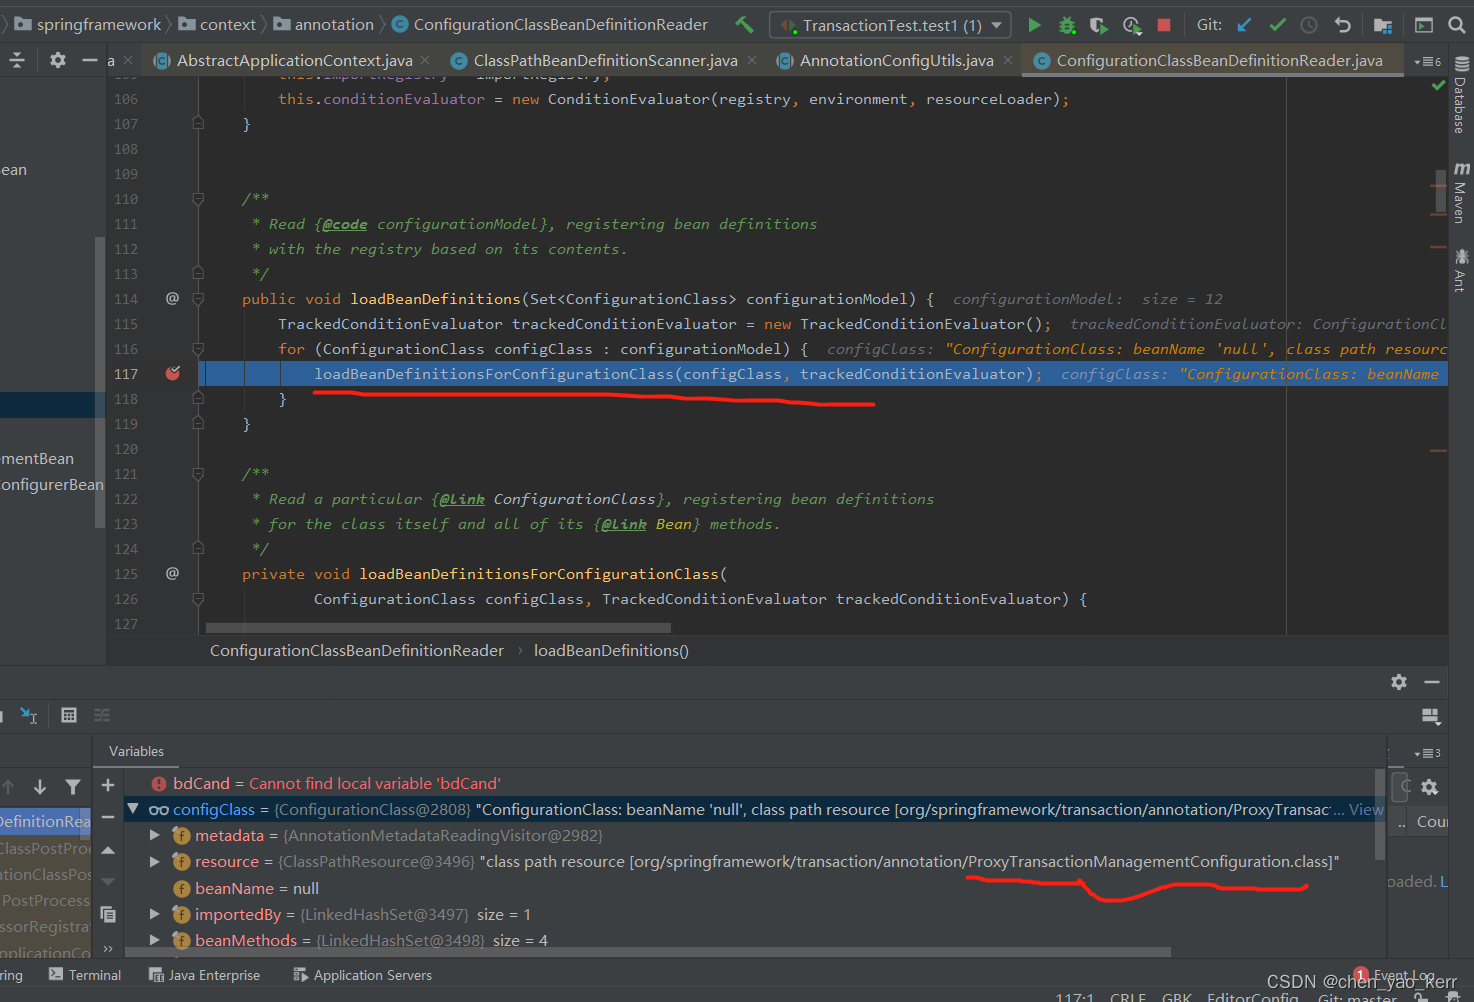Expand the importedBy field node
This screenshot has width=1474, height=1002.
(154, 913)
